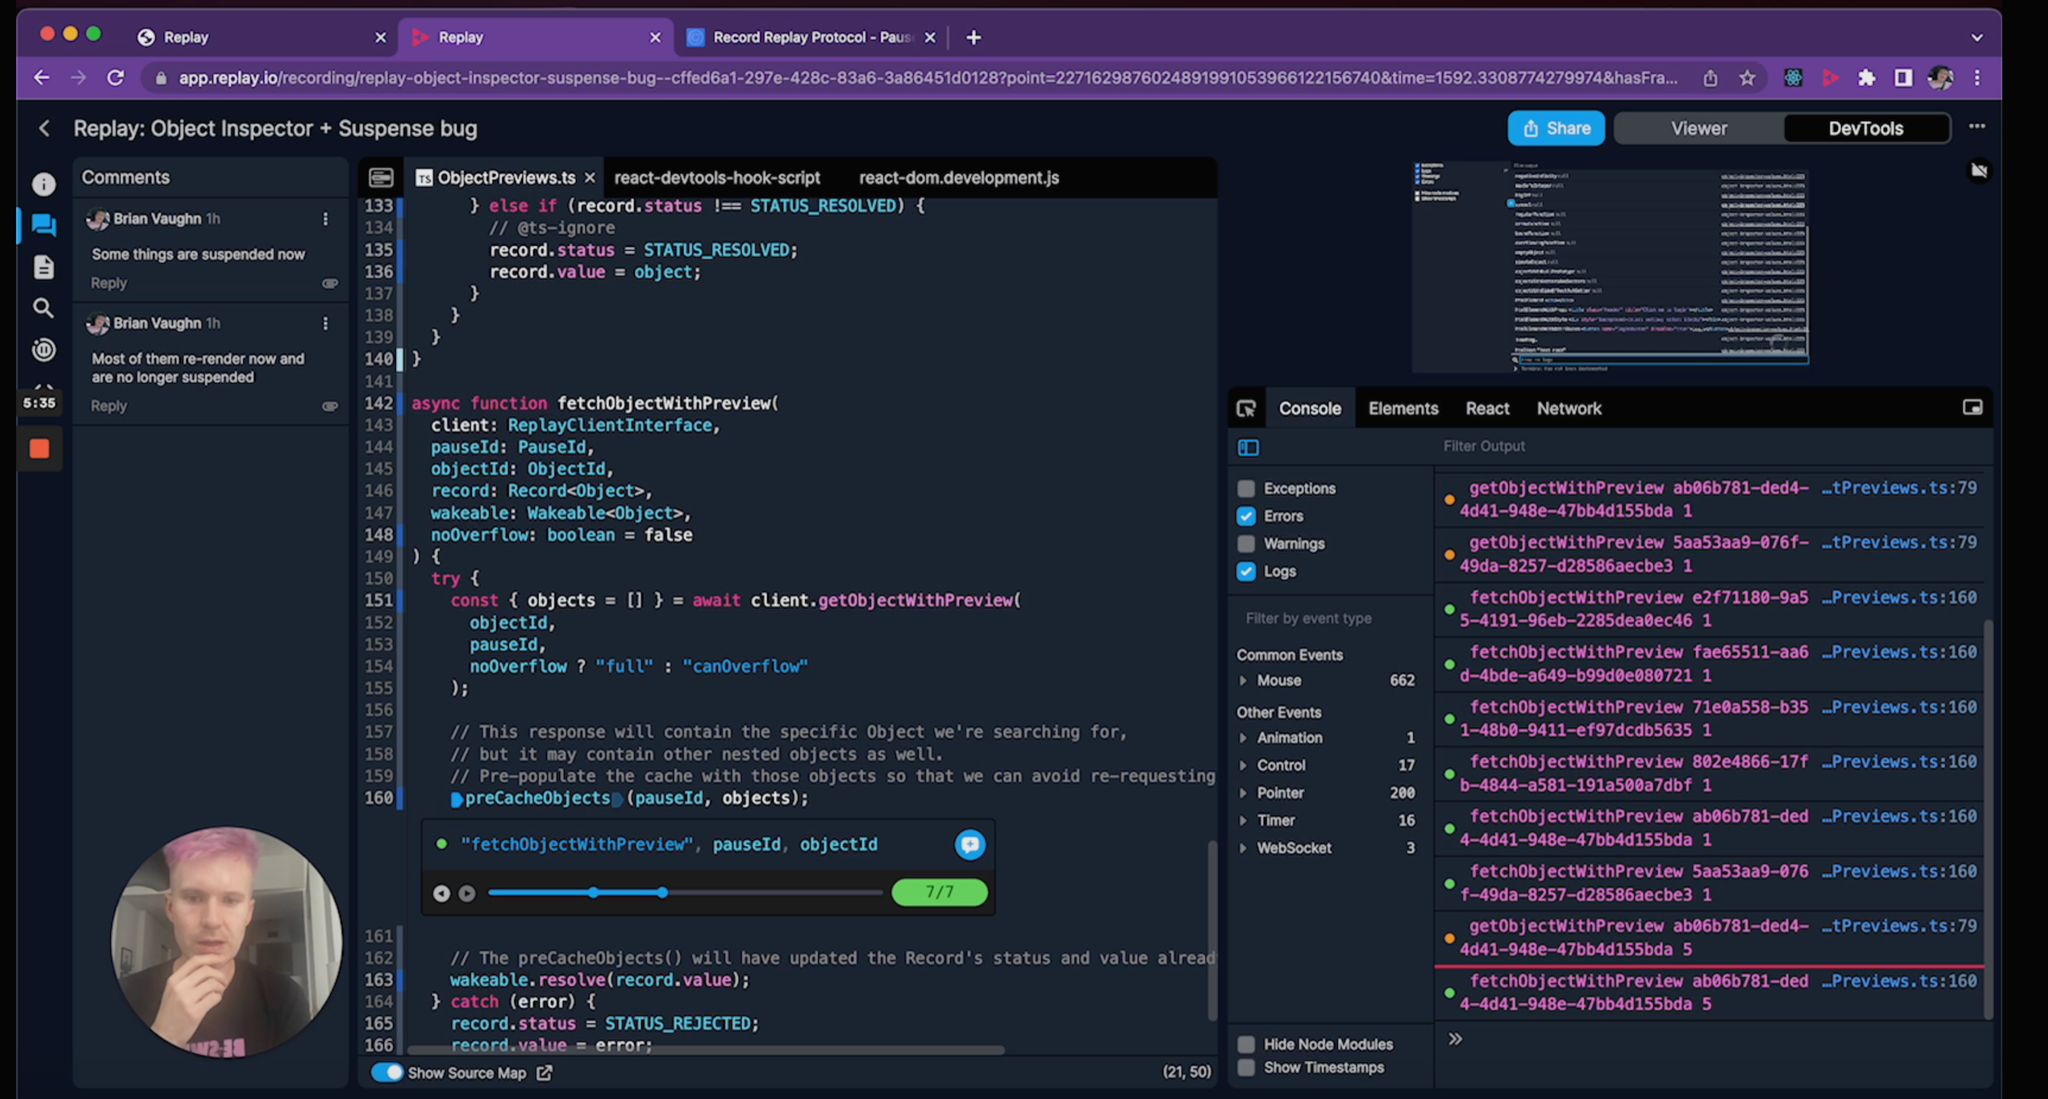The height and width of the screenshot is (1099, 2048).
Task: Click the Share button
Action: (1556, 128)
